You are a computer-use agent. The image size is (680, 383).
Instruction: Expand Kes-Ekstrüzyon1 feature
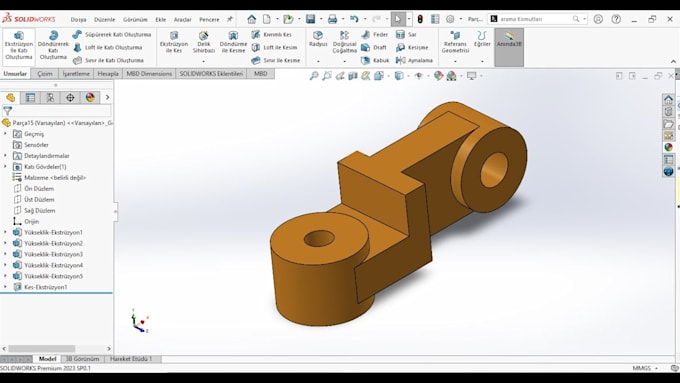tap(5, 287)
